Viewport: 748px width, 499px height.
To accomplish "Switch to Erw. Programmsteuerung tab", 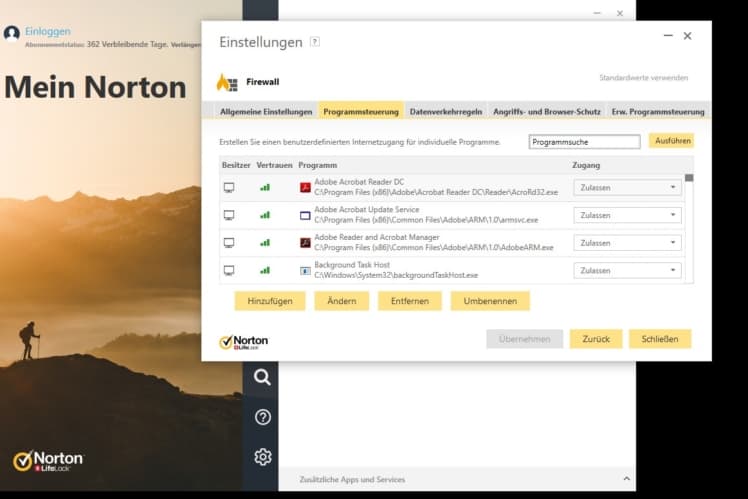I will (658, 112).
